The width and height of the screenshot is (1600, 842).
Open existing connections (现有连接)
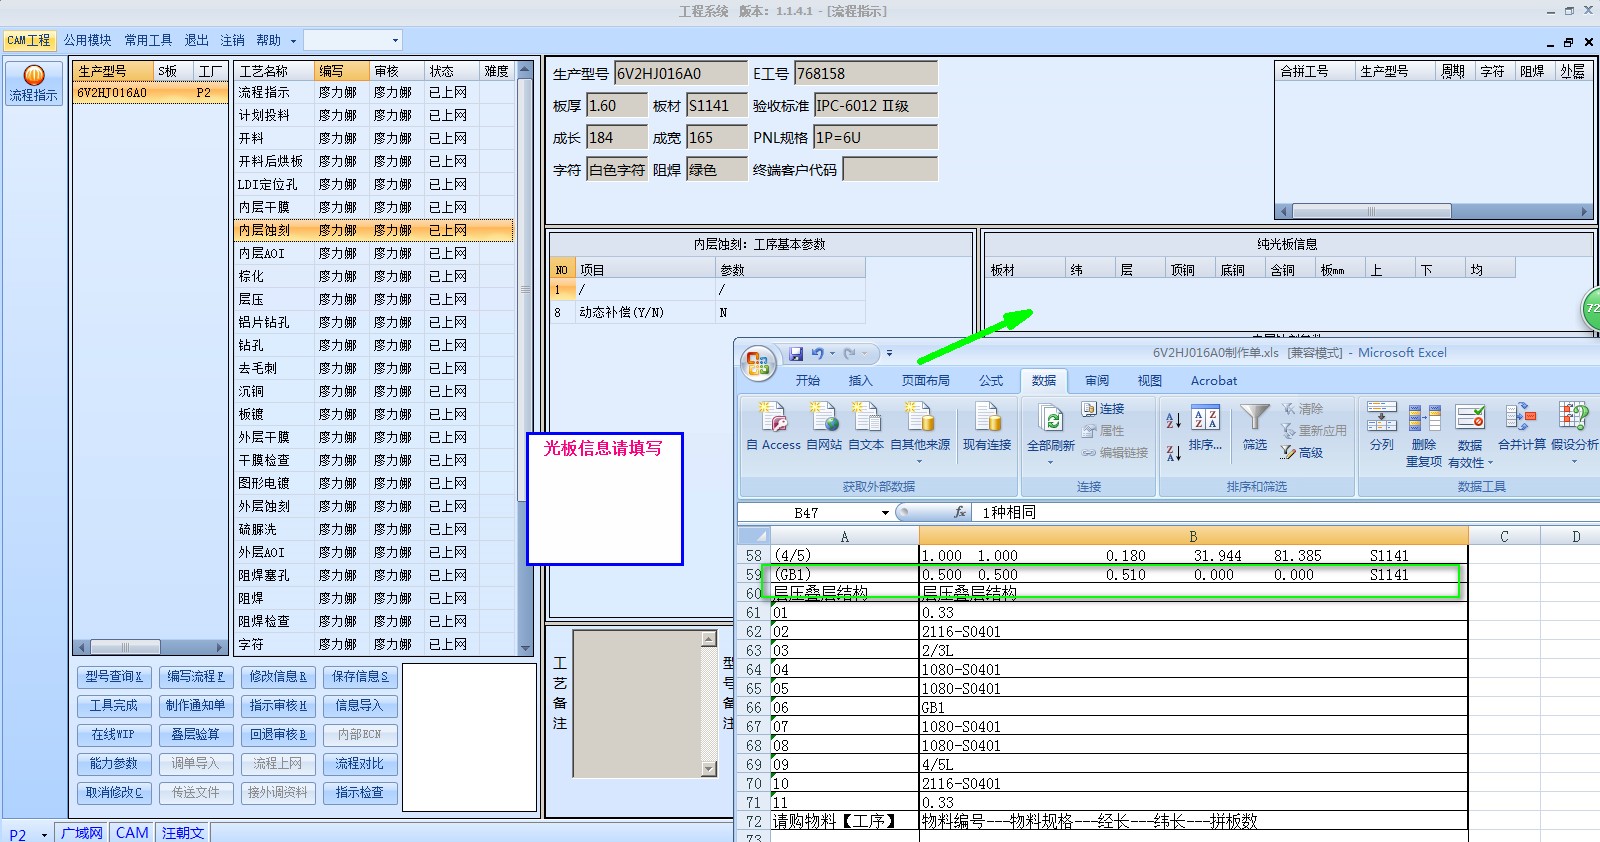pos(987,426)
